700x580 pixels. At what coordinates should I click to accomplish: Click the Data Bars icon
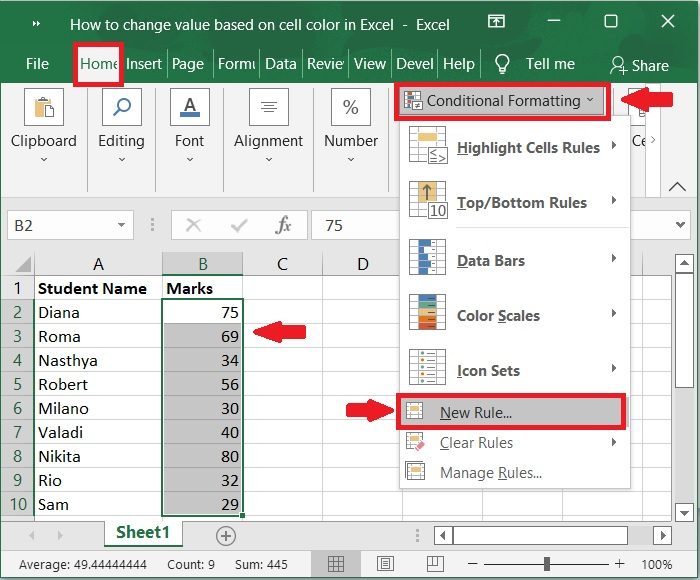pos(428,257)
